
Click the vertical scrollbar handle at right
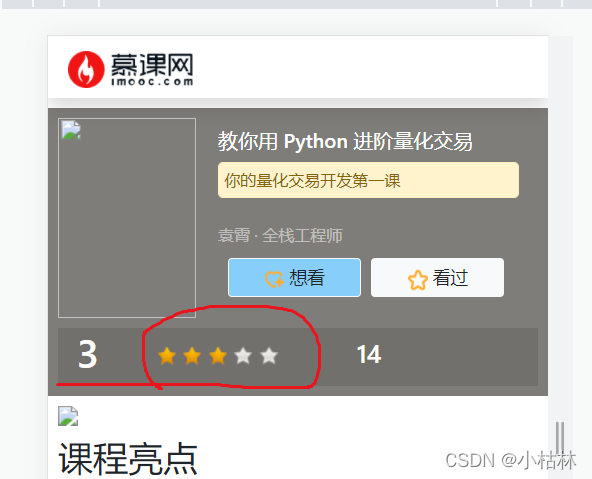pos(560,438)
